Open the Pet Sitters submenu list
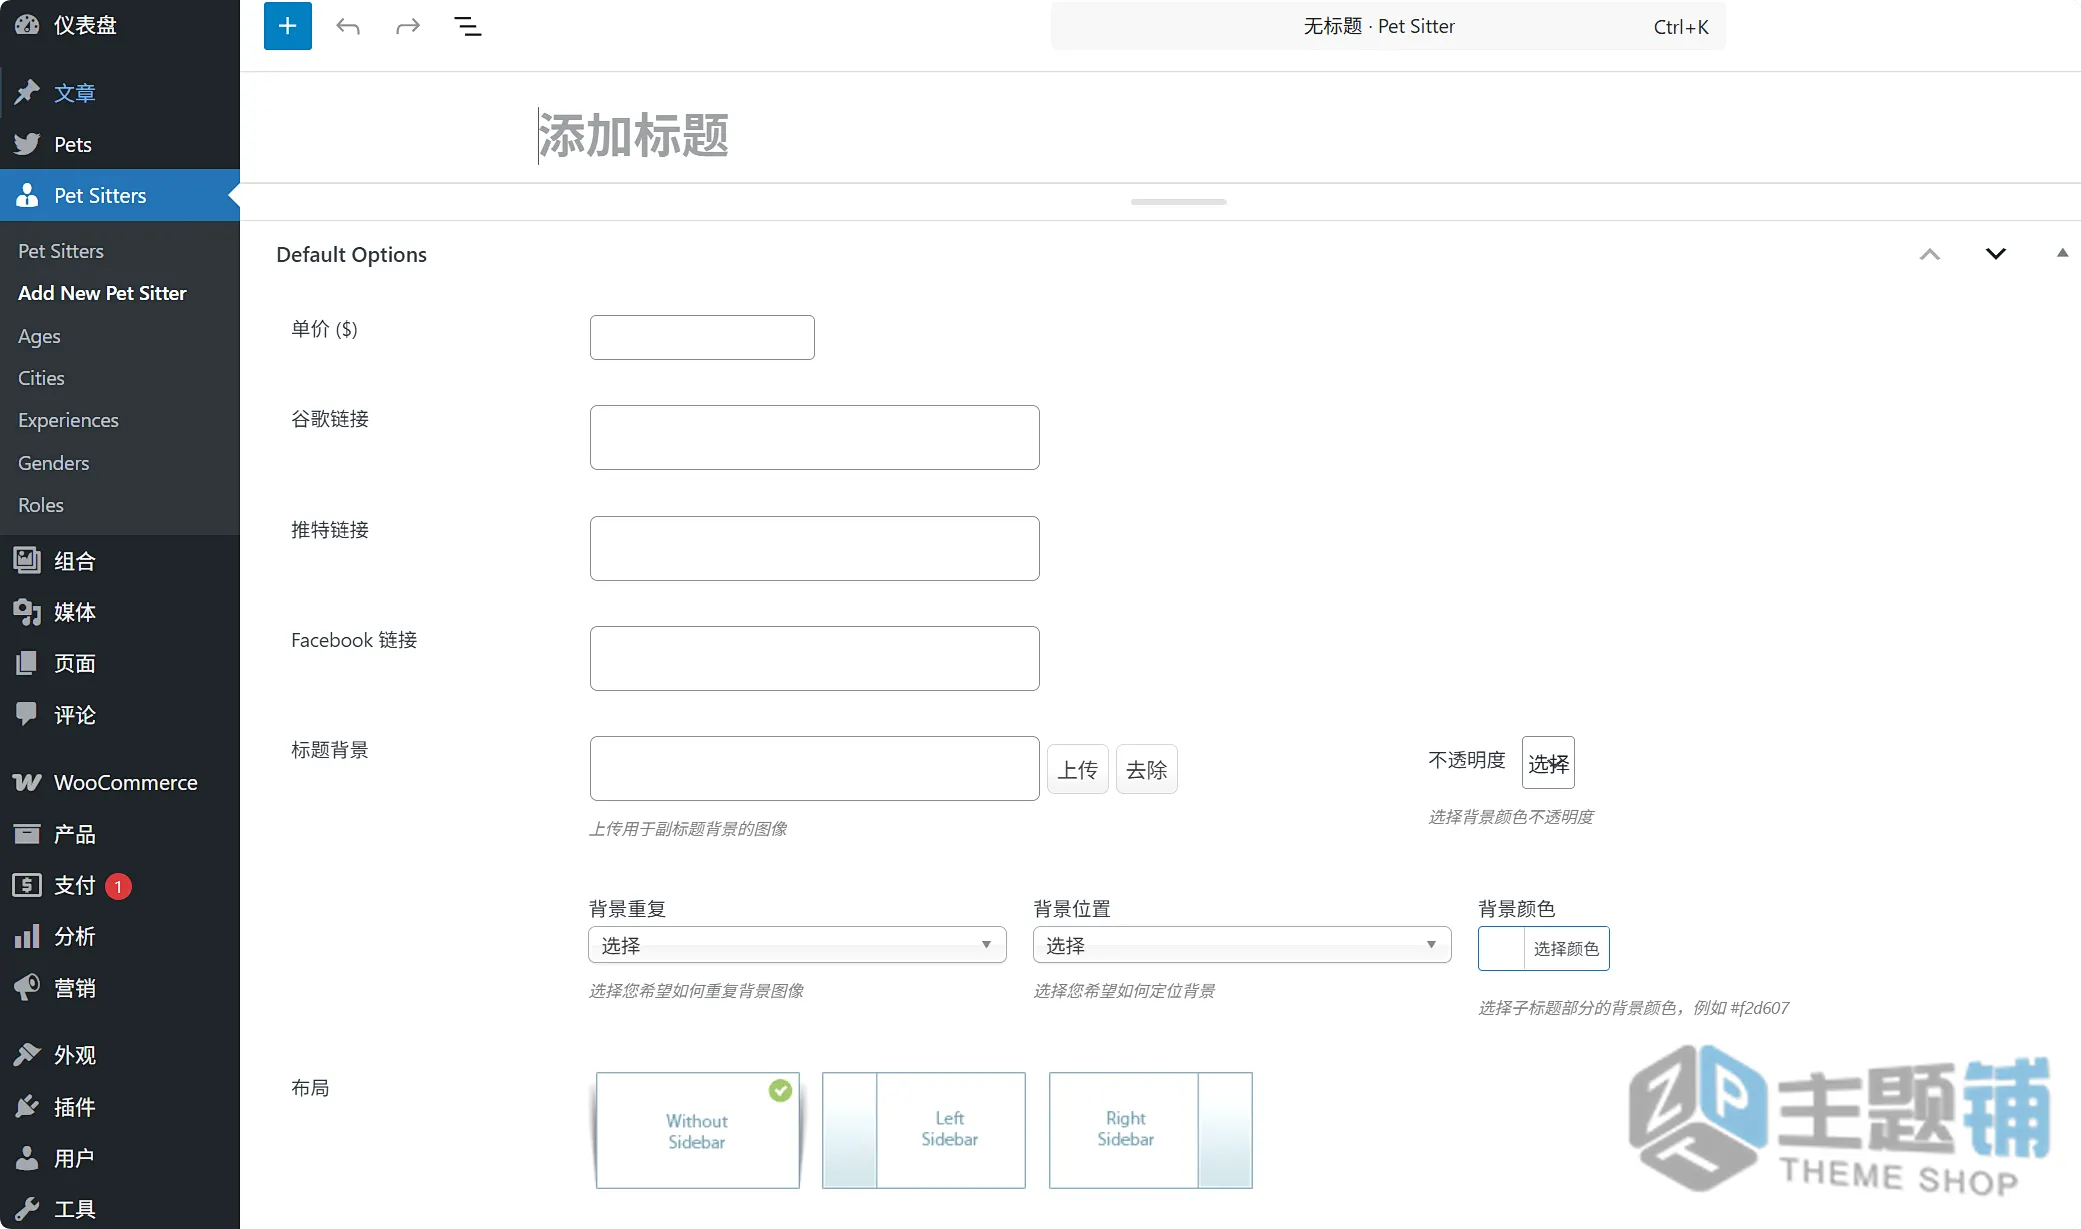This screenshot has width=2081, height=1229. pyautogui.click(x=61, y=251)
